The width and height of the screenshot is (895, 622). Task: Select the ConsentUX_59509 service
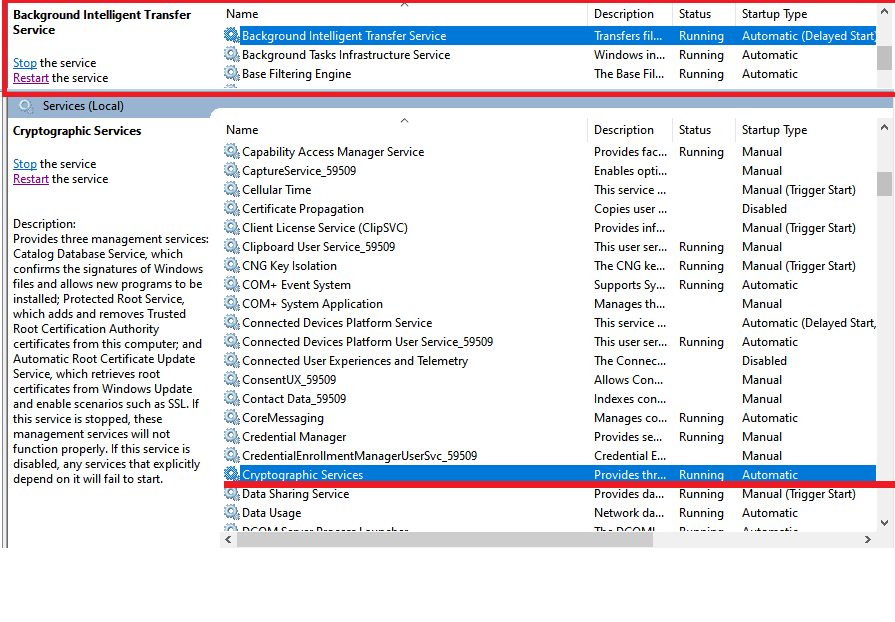[x=550, y=379]
